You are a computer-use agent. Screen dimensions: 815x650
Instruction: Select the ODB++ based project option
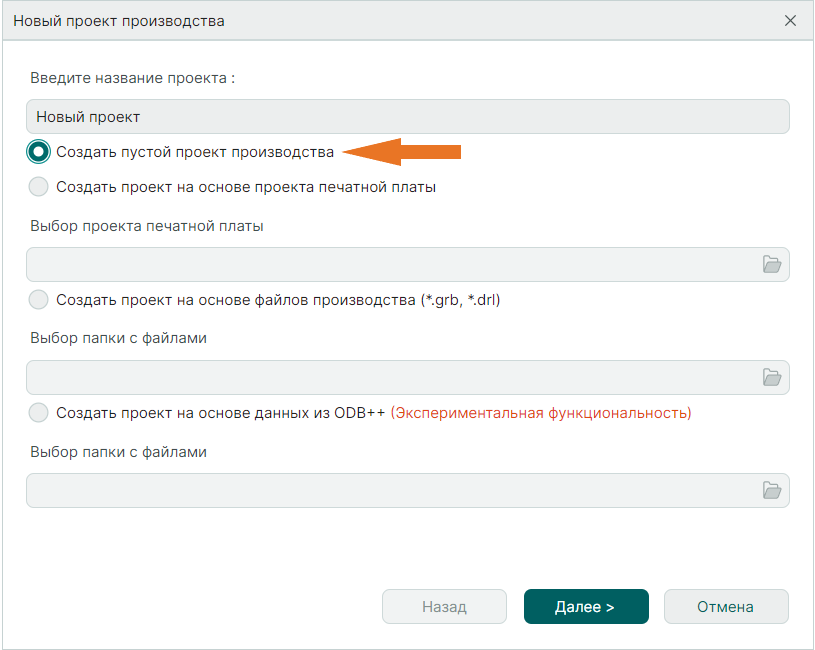coord(38,412)
